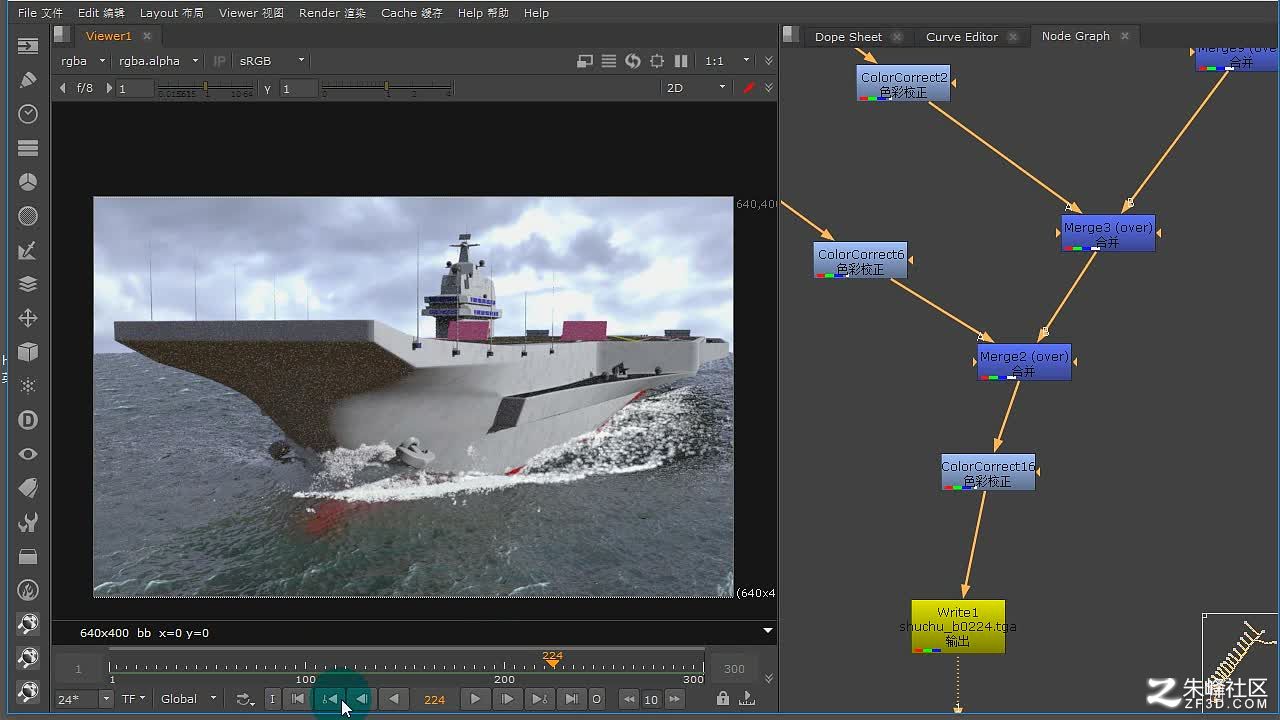Screen dimensions: 1280x720
Task: Step forward one frame
Action: pos(507,699)
